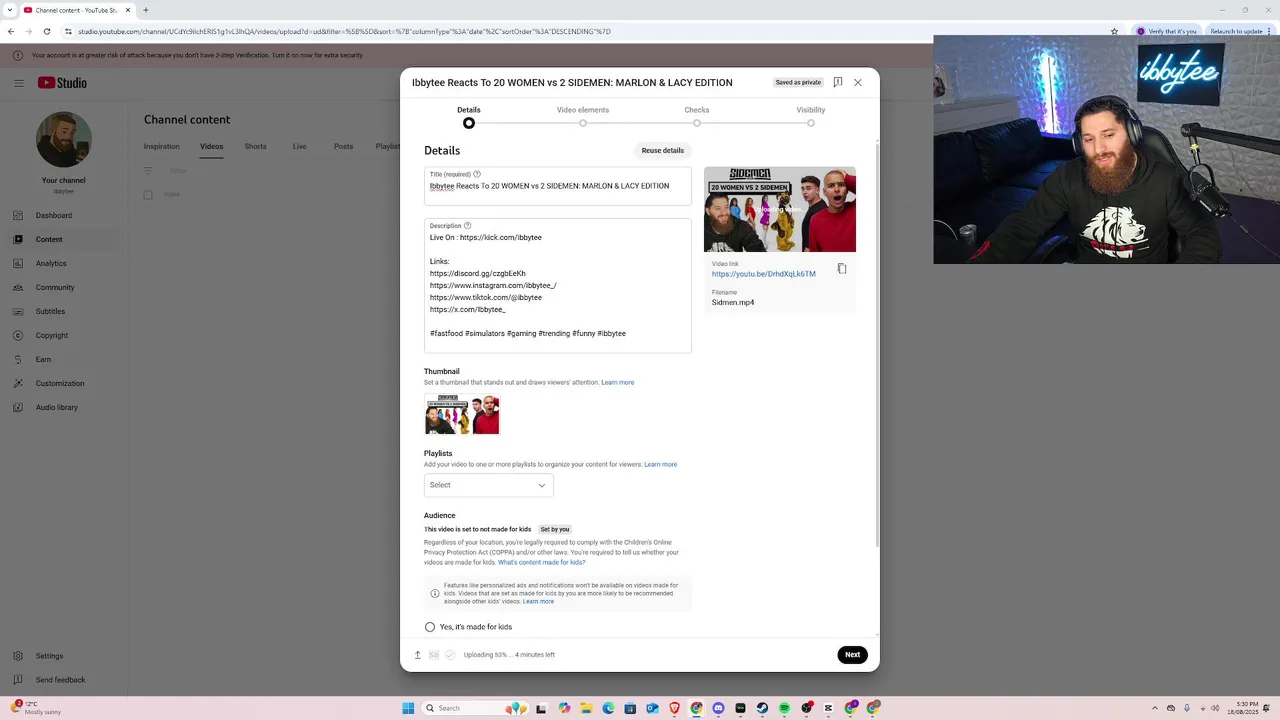The image size is (1280, 720).
Task: Click the send feedback flag icon in dialog header
Action: 838,82
